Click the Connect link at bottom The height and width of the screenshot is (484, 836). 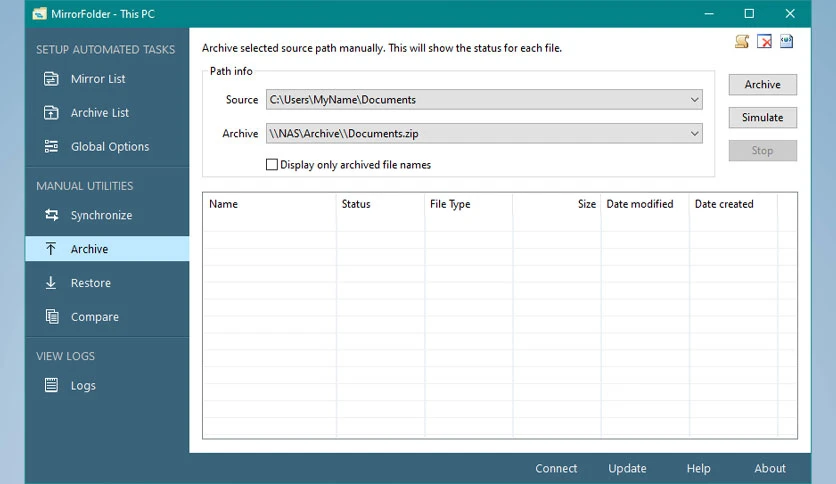point(556,469)
